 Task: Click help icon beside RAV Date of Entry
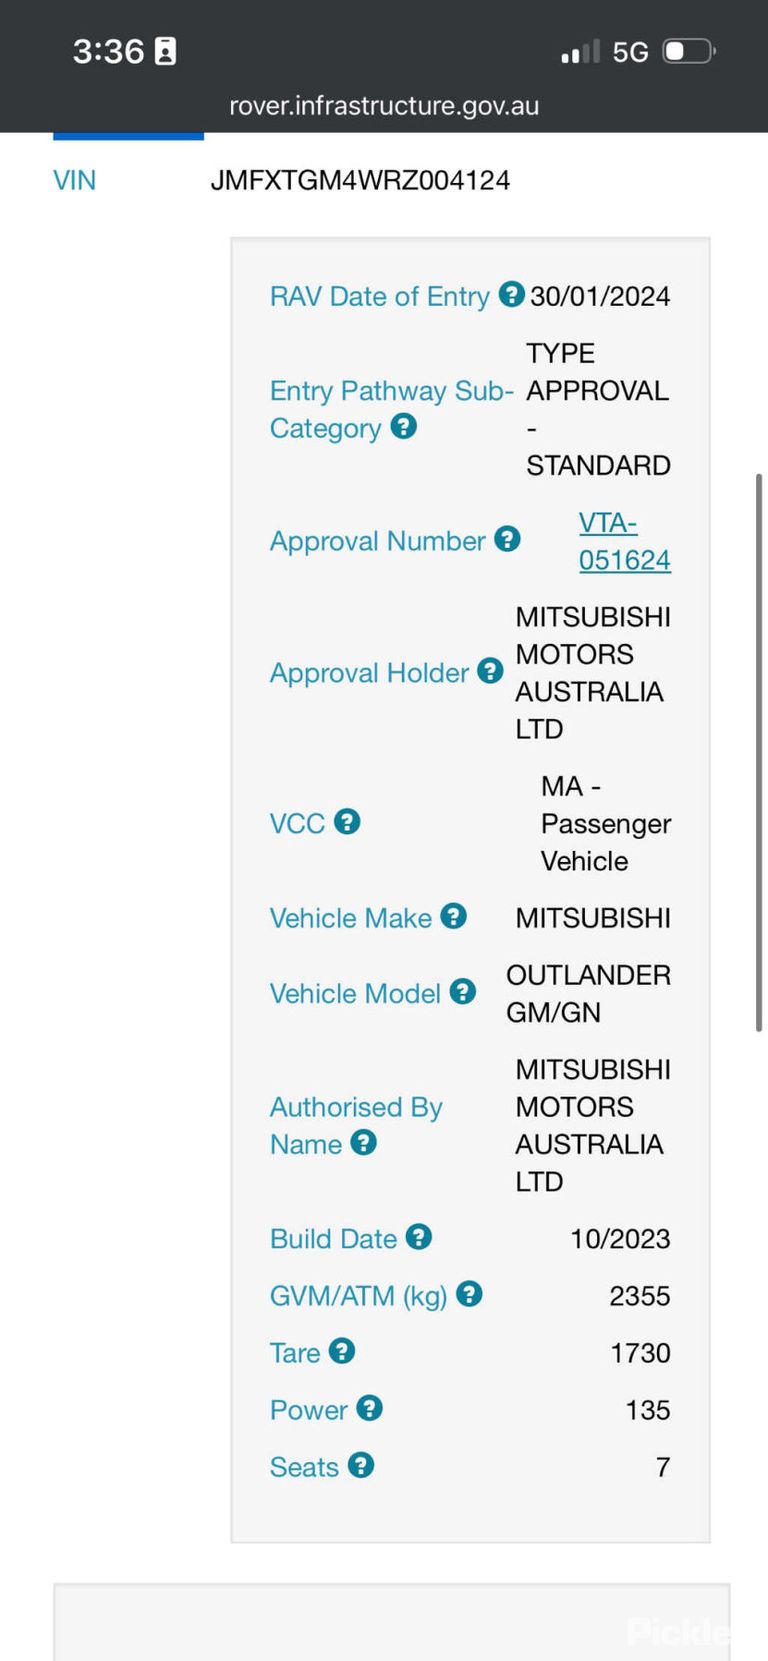coord(511,294)
